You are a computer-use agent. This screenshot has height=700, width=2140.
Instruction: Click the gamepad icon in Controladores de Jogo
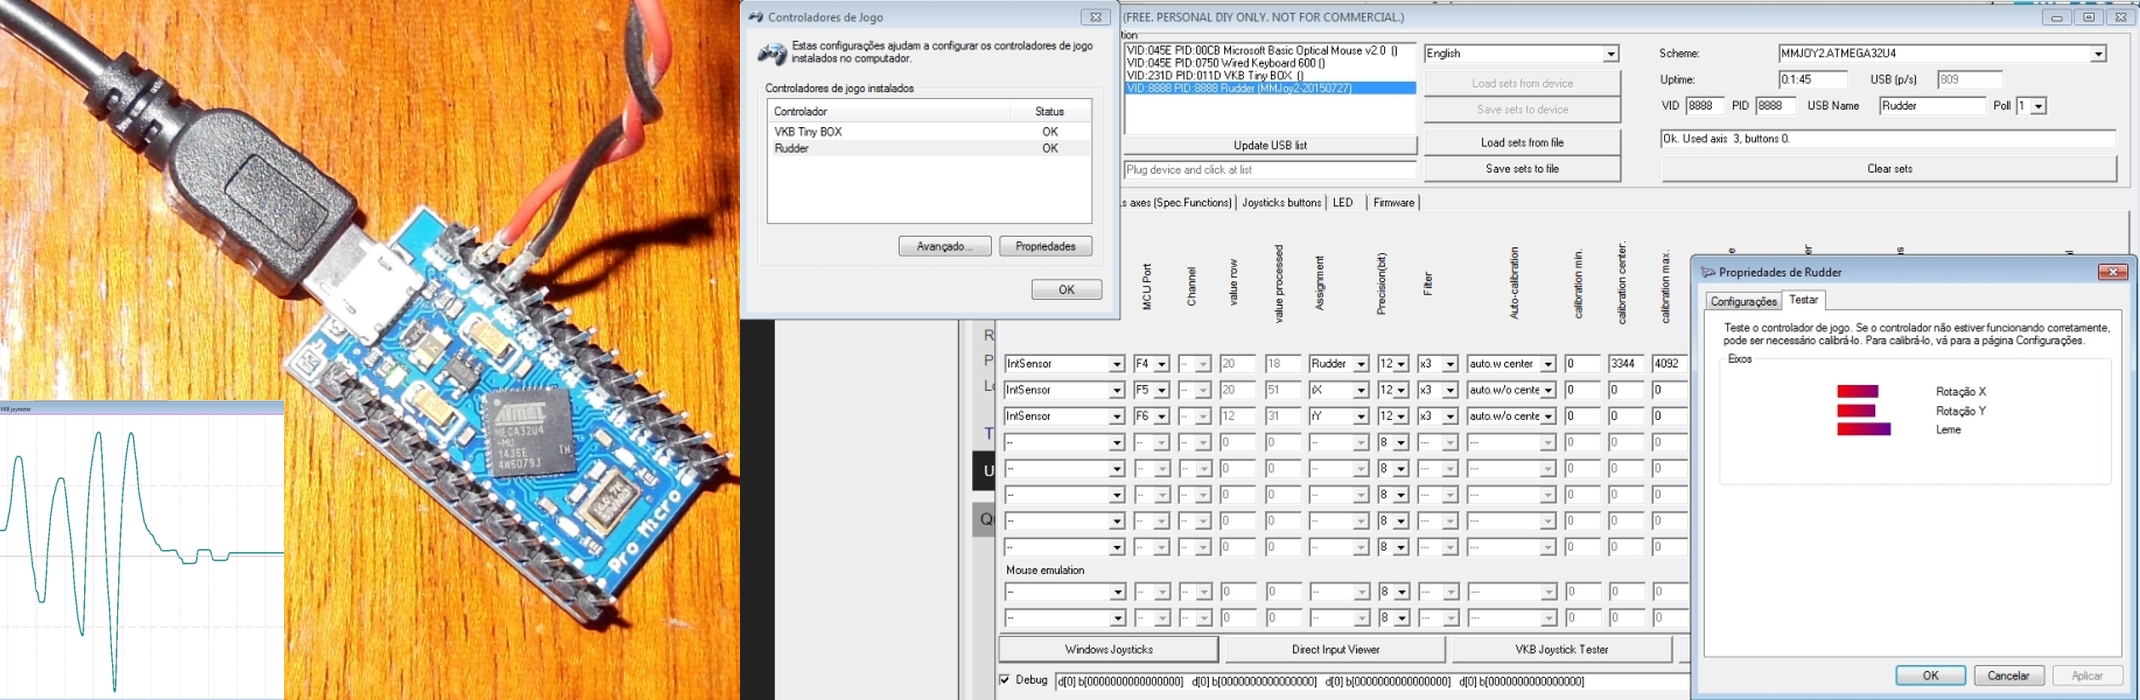(771, 52)
